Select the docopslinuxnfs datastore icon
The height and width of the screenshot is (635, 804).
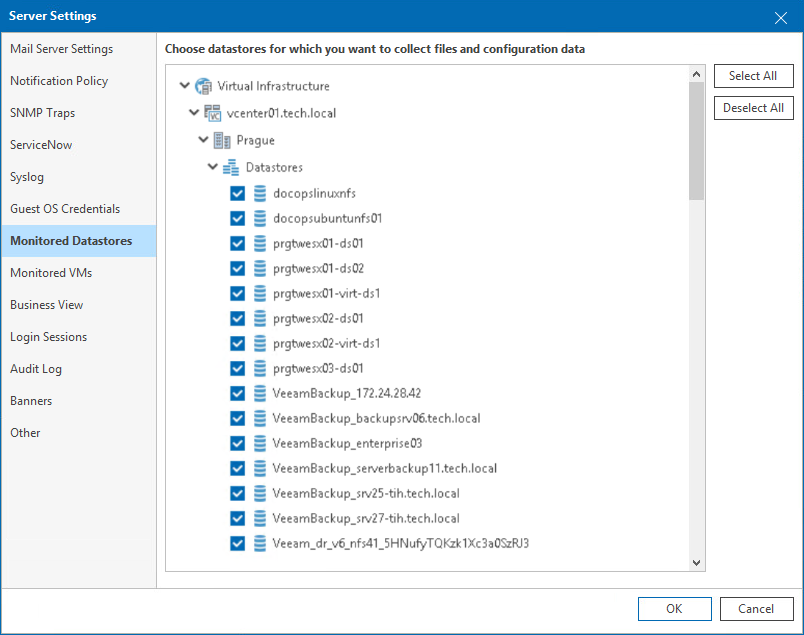pyautogui.click(x=261, y=192)
